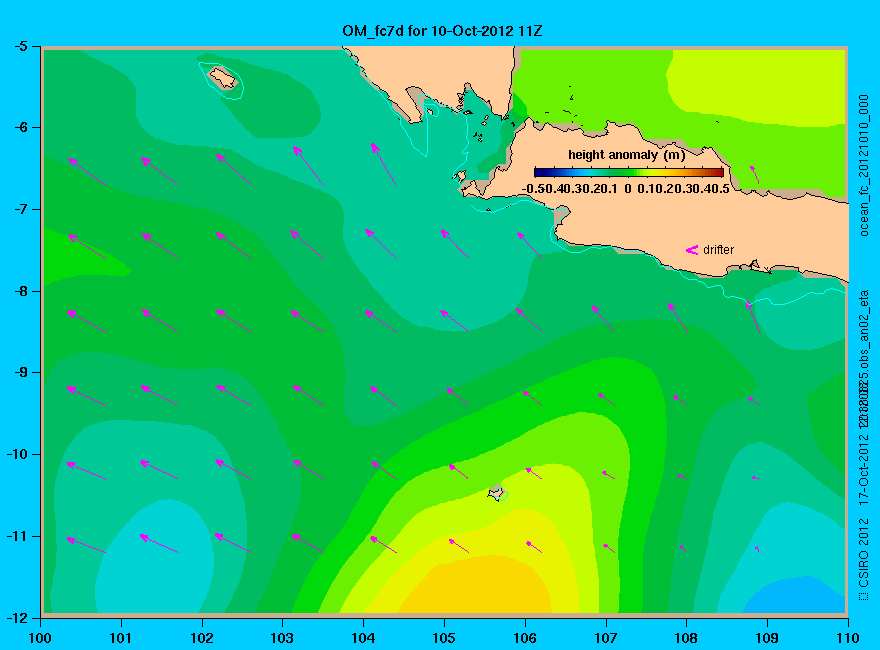Image resolution: width=880 pixels, height=650 pixels.
Task: Click the orange-yellow anomaly peak at the bottom
Action: coord(477,587)
